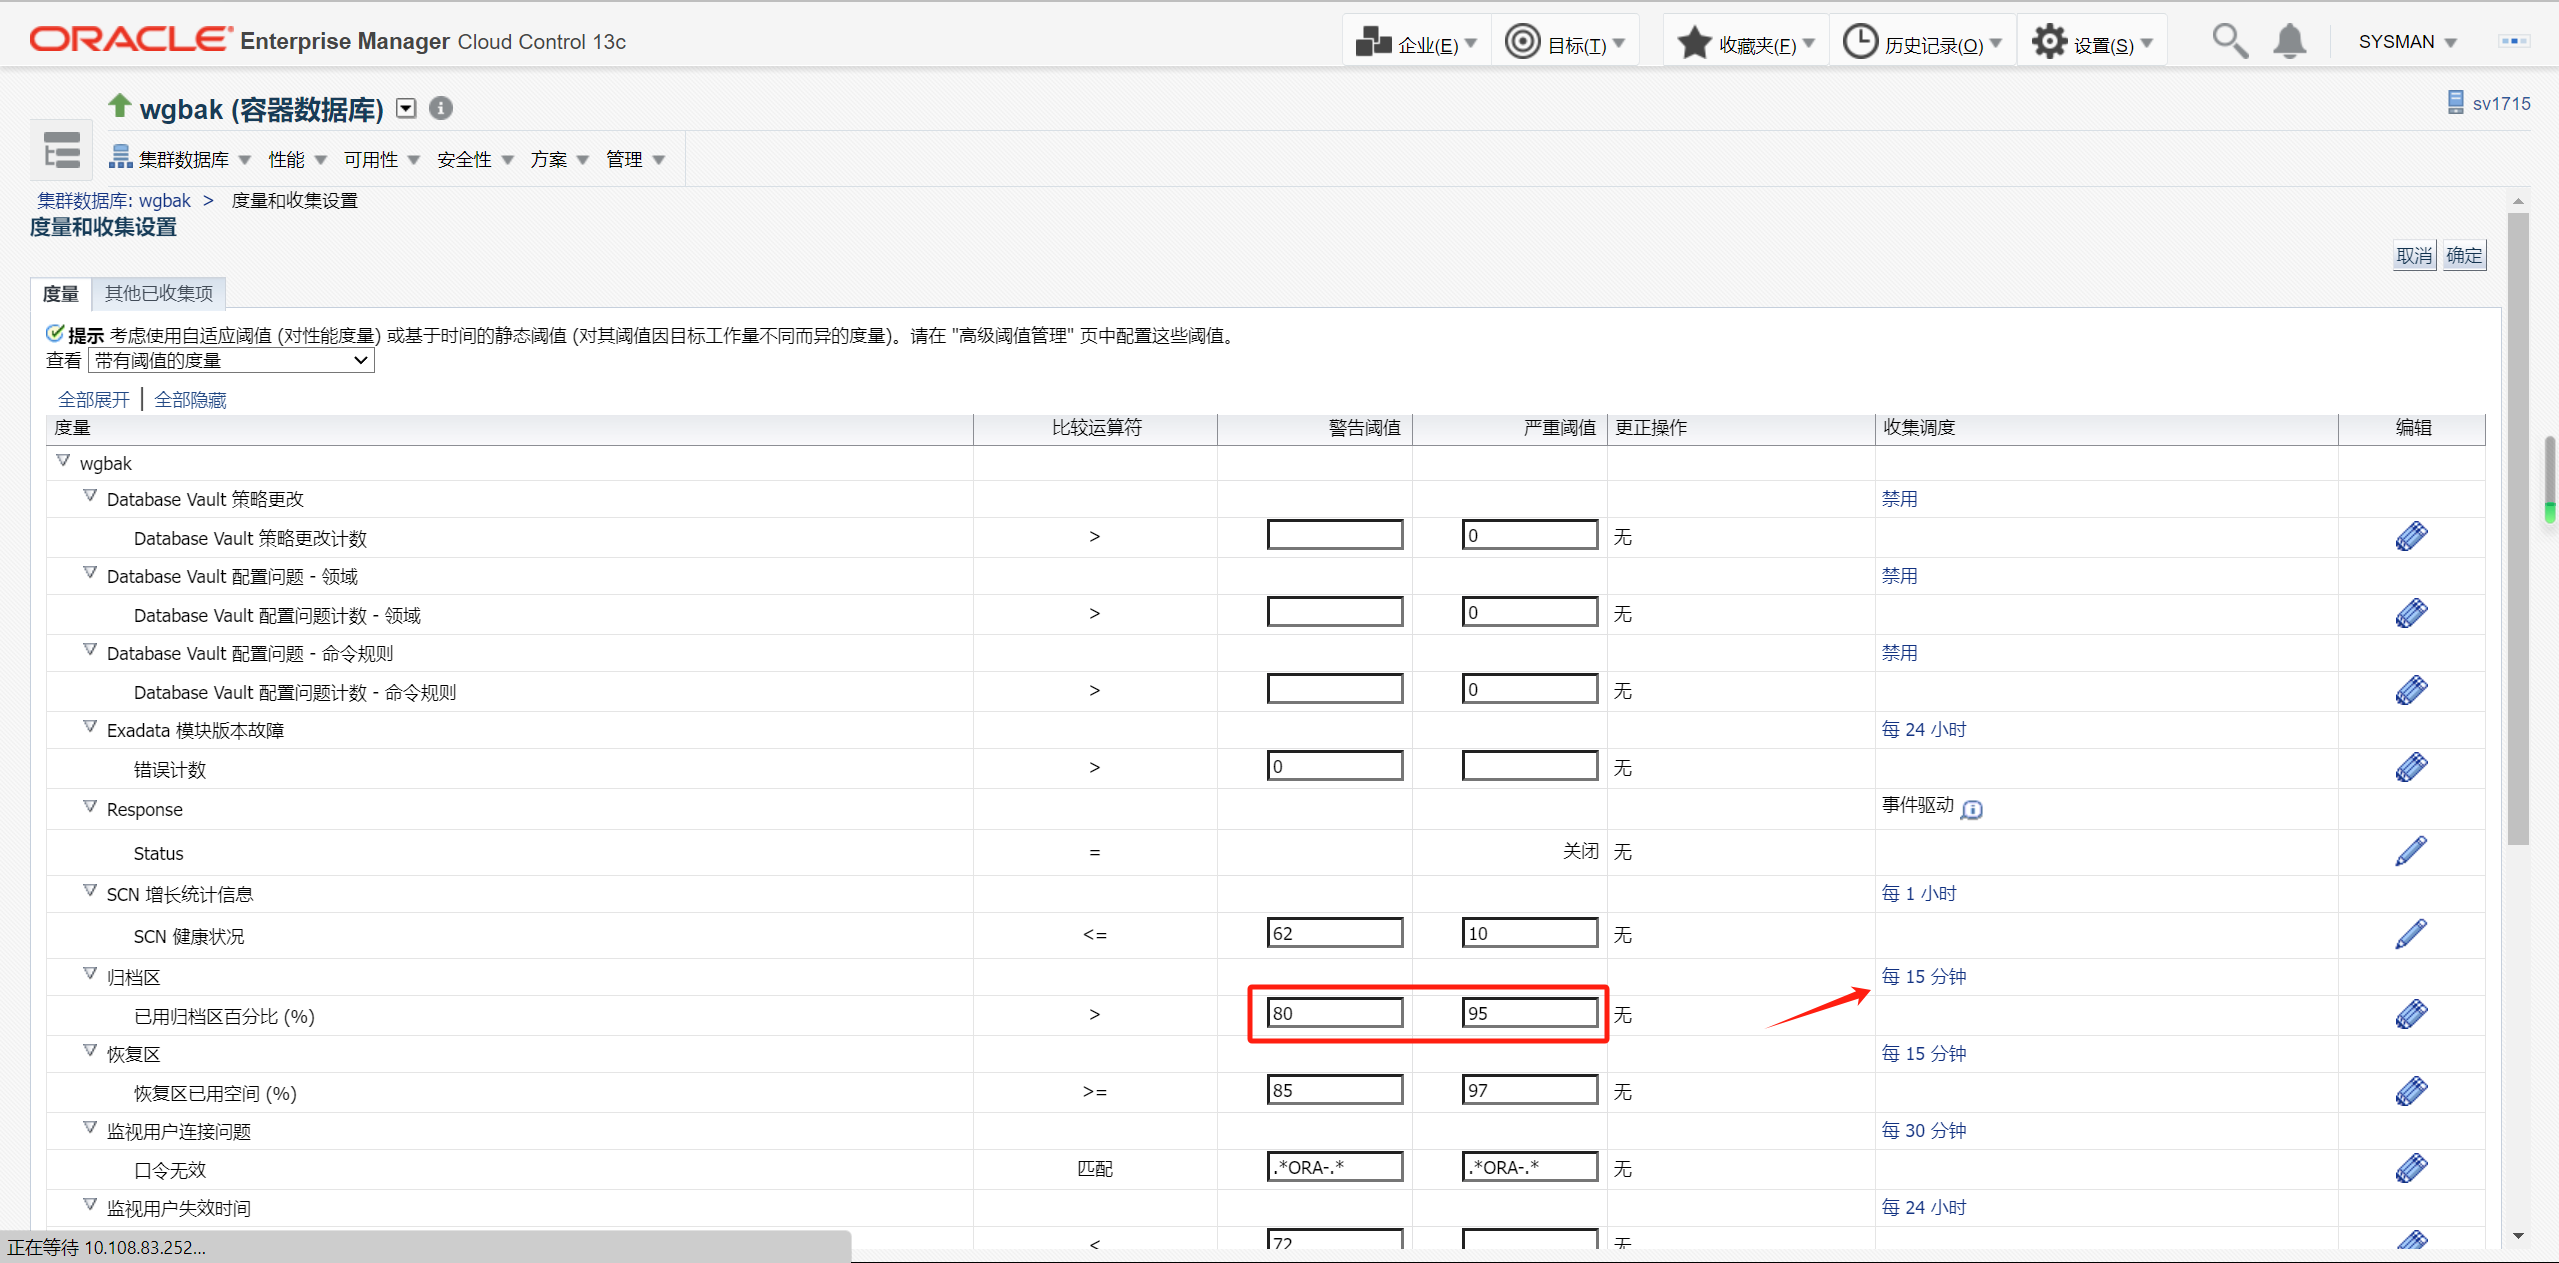Switch to 其他已收集项 tab
This screenshot has height=1263, width=2559.
click(159, 293)
